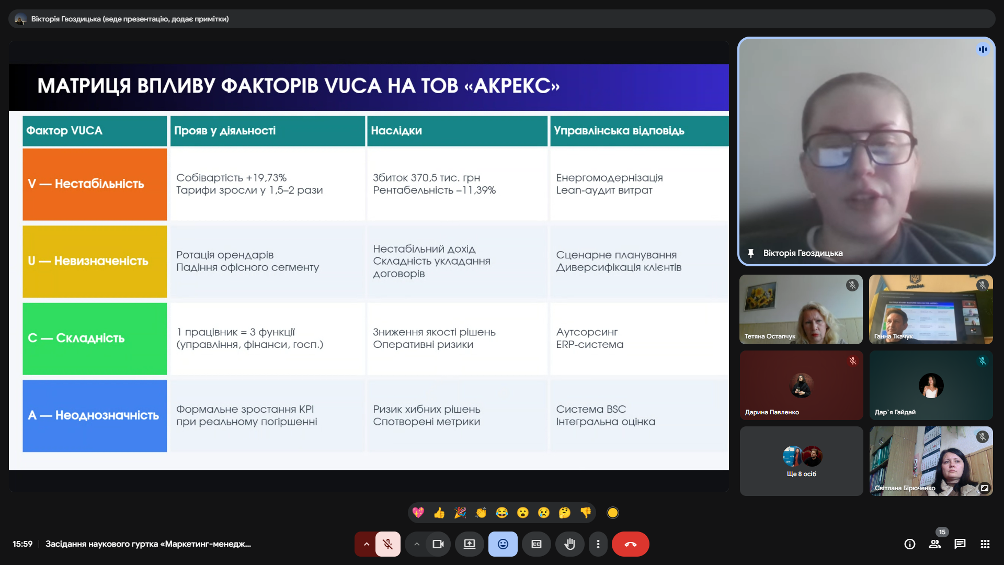The width and height of the screenshot is (1004, 566).
Task: Open the chat with everyone panel
Action: [x=960, y=544]
